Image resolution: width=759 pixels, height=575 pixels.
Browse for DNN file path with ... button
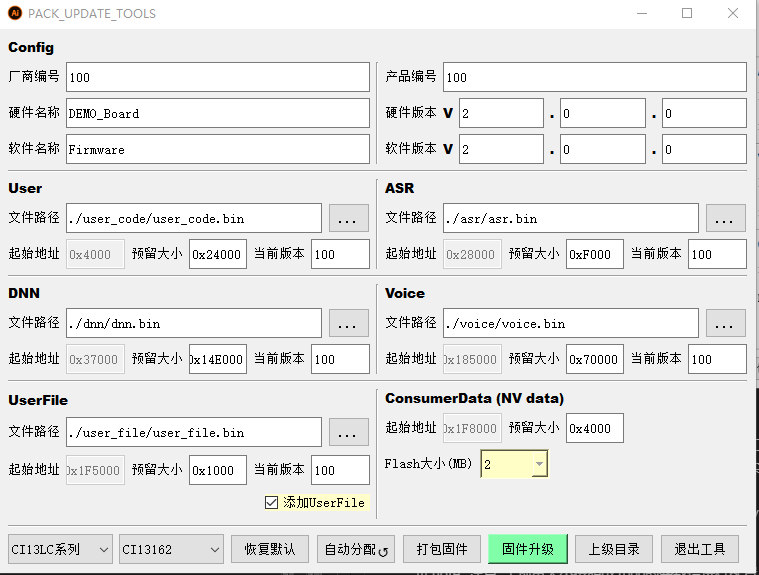[348, 324]
